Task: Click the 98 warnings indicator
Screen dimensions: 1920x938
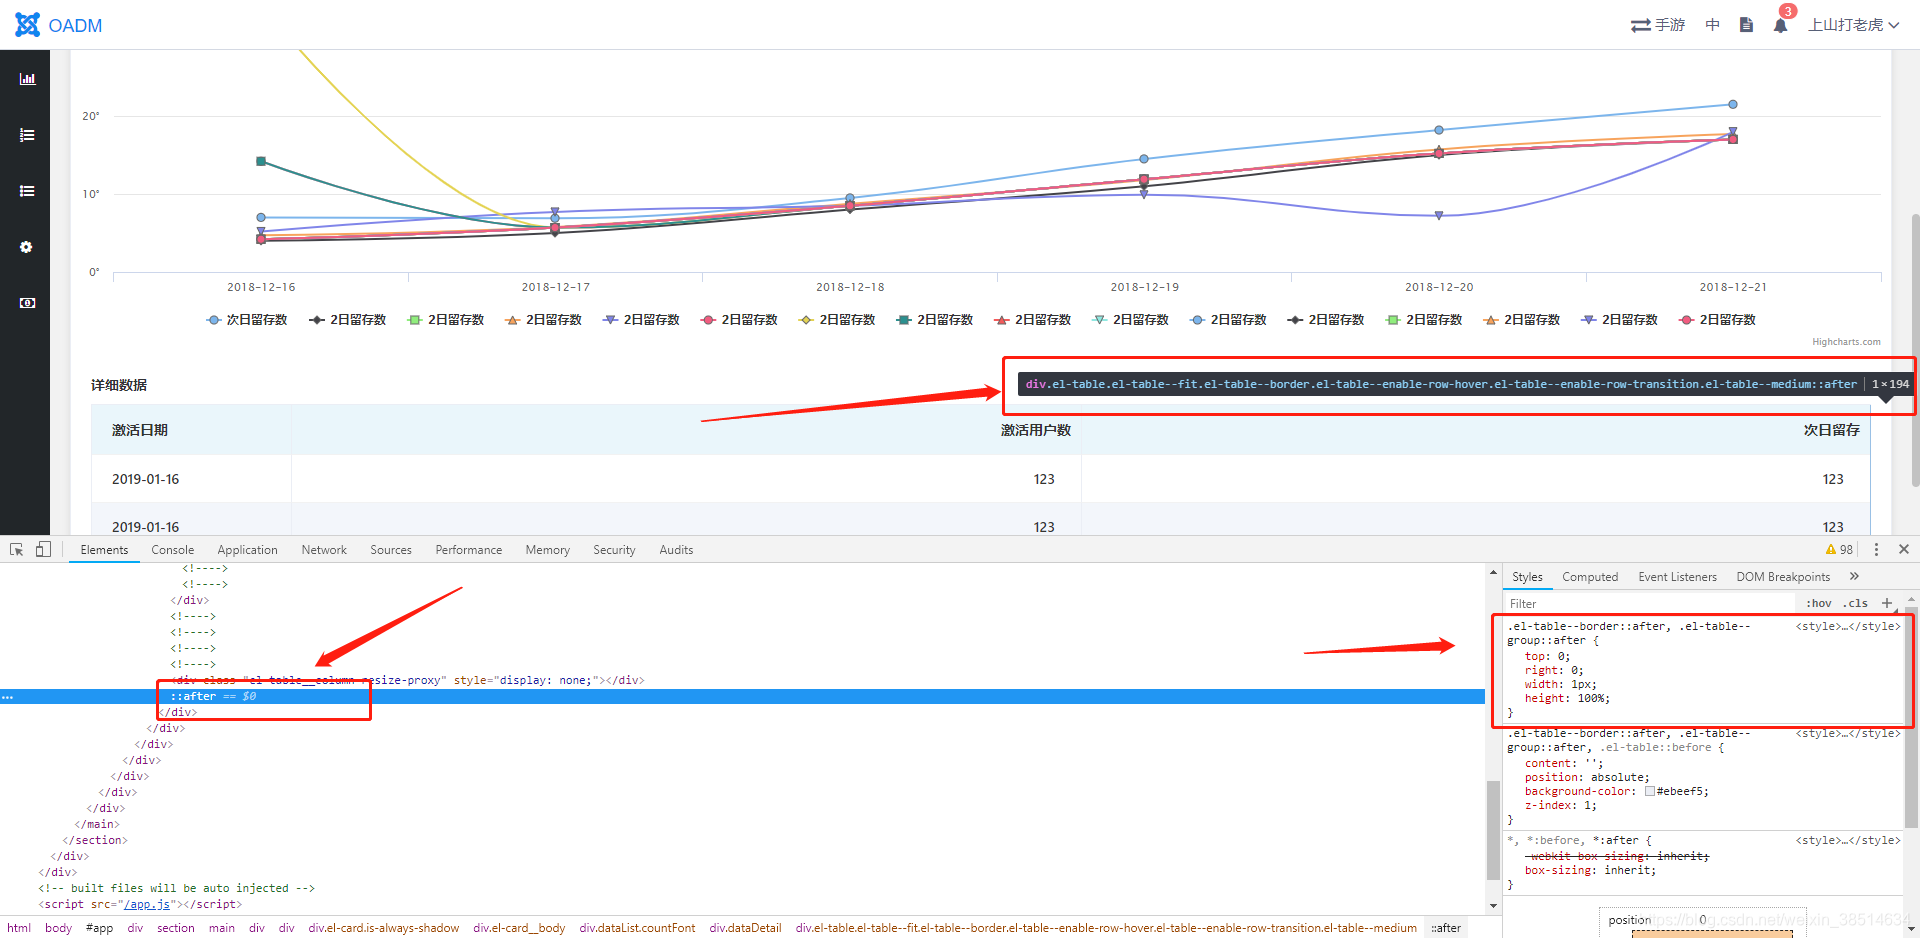Action: coord(1839,550)
